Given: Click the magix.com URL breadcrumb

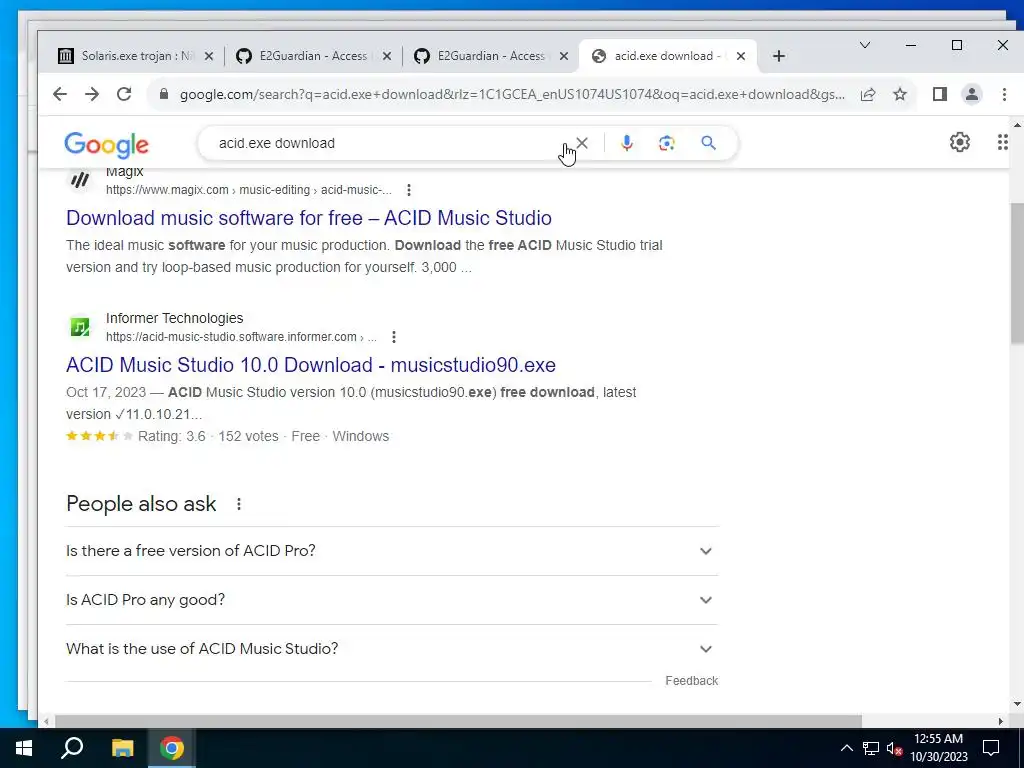Looking at the screenshot, I should coord(249,190).
